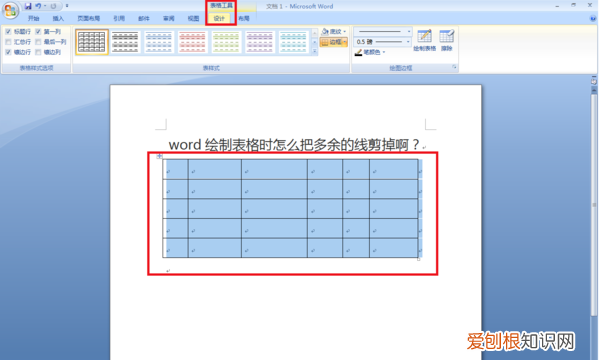Activate the 擦除 eraser tool
Viewport: 600px width, 360px height.
pyautogui.click(x=447, y=40)
